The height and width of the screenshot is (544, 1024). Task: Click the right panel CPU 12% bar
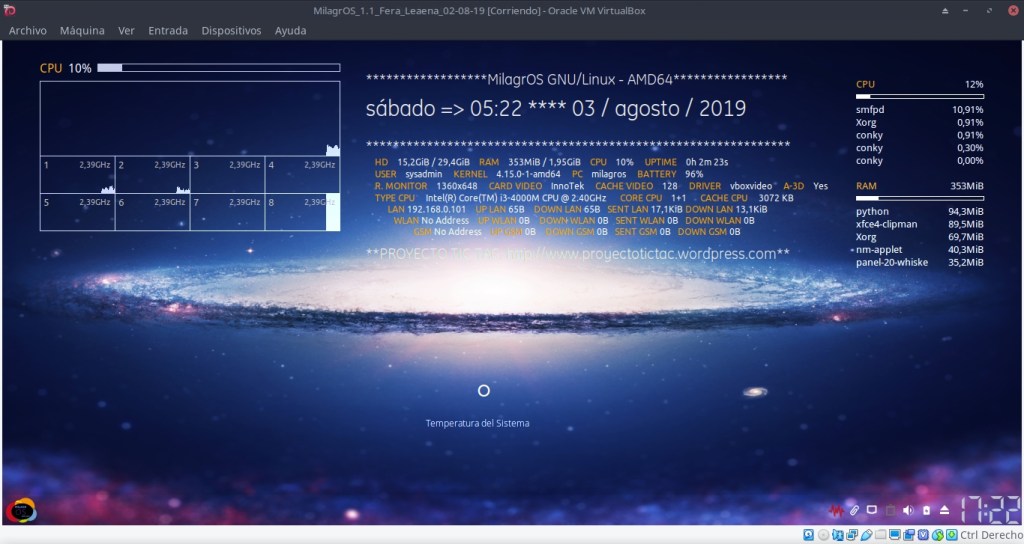(x=920, y=97)
